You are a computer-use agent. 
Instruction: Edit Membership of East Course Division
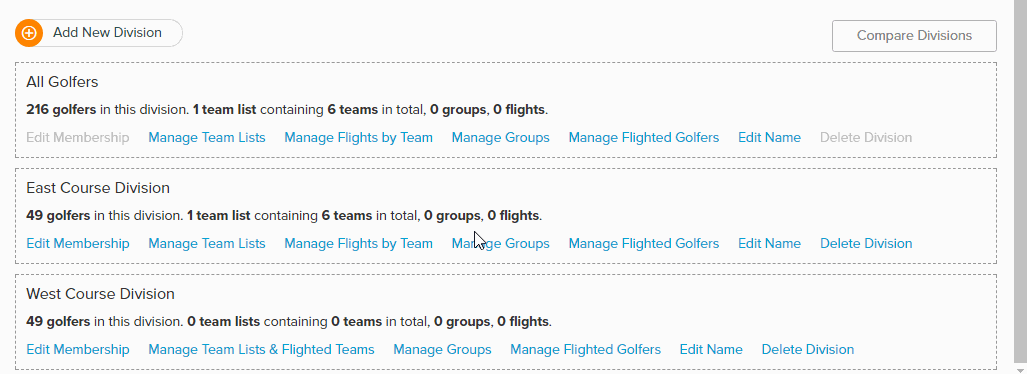78,244
